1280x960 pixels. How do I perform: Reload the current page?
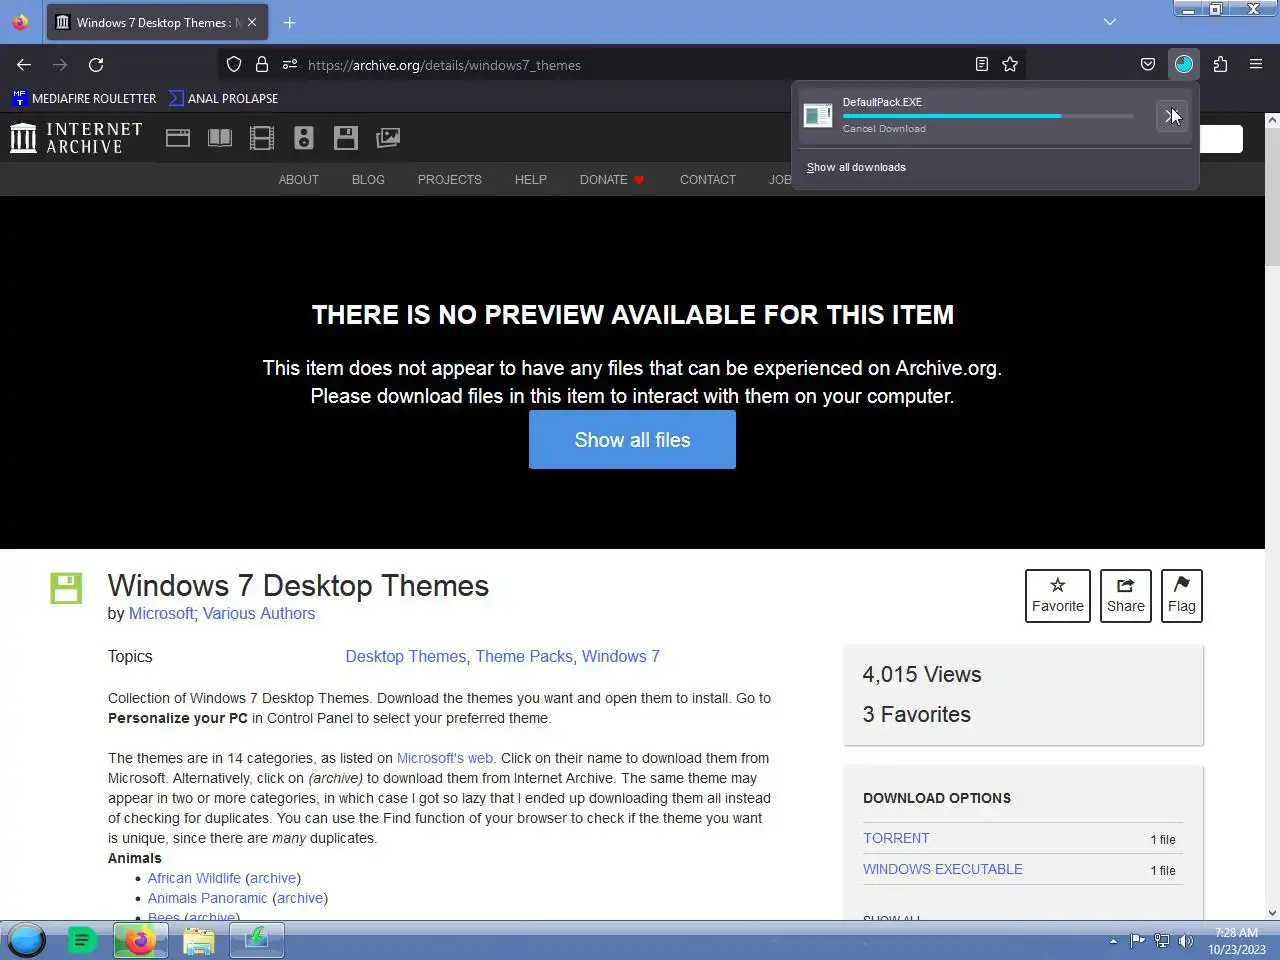[x=96, y=65]
